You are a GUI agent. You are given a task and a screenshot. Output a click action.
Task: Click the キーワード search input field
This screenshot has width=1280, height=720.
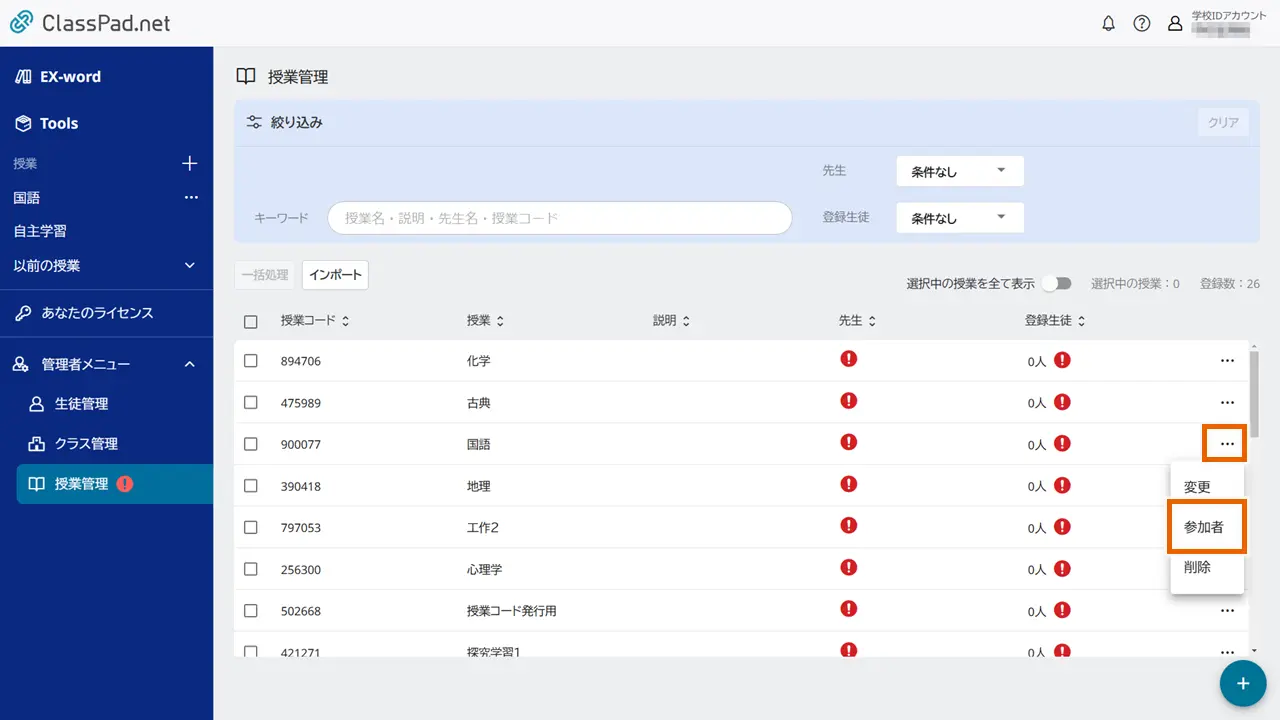pos(560,217)
